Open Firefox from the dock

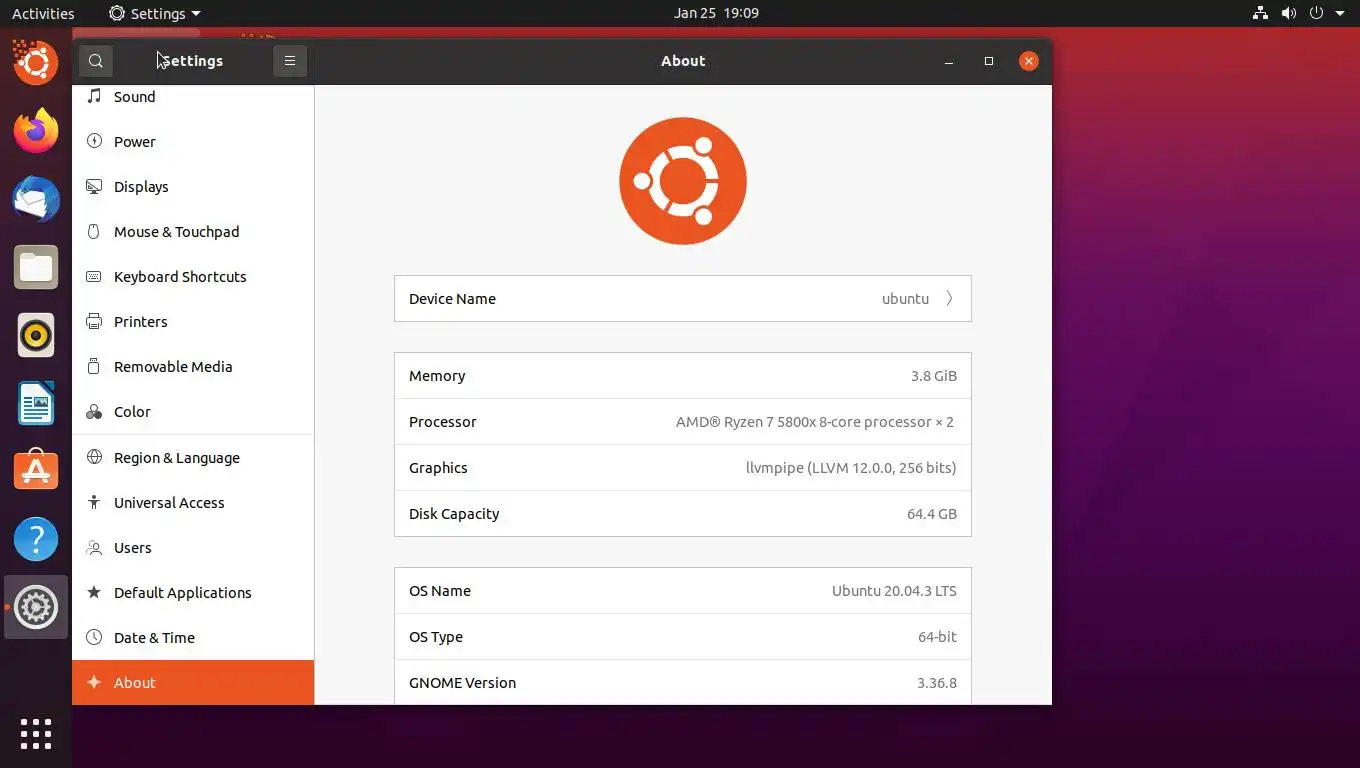click(x=36, y=131)
